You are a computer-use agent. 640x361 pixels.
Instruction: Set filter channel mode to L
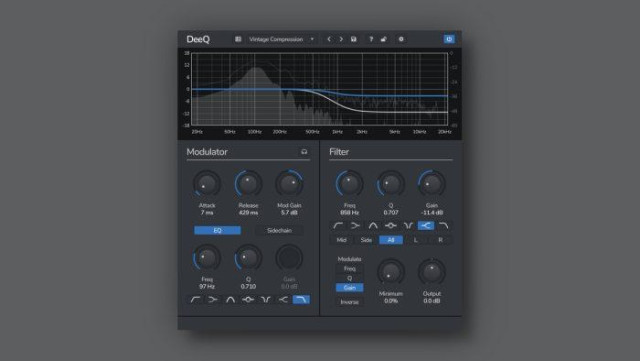tap(416, 240)
